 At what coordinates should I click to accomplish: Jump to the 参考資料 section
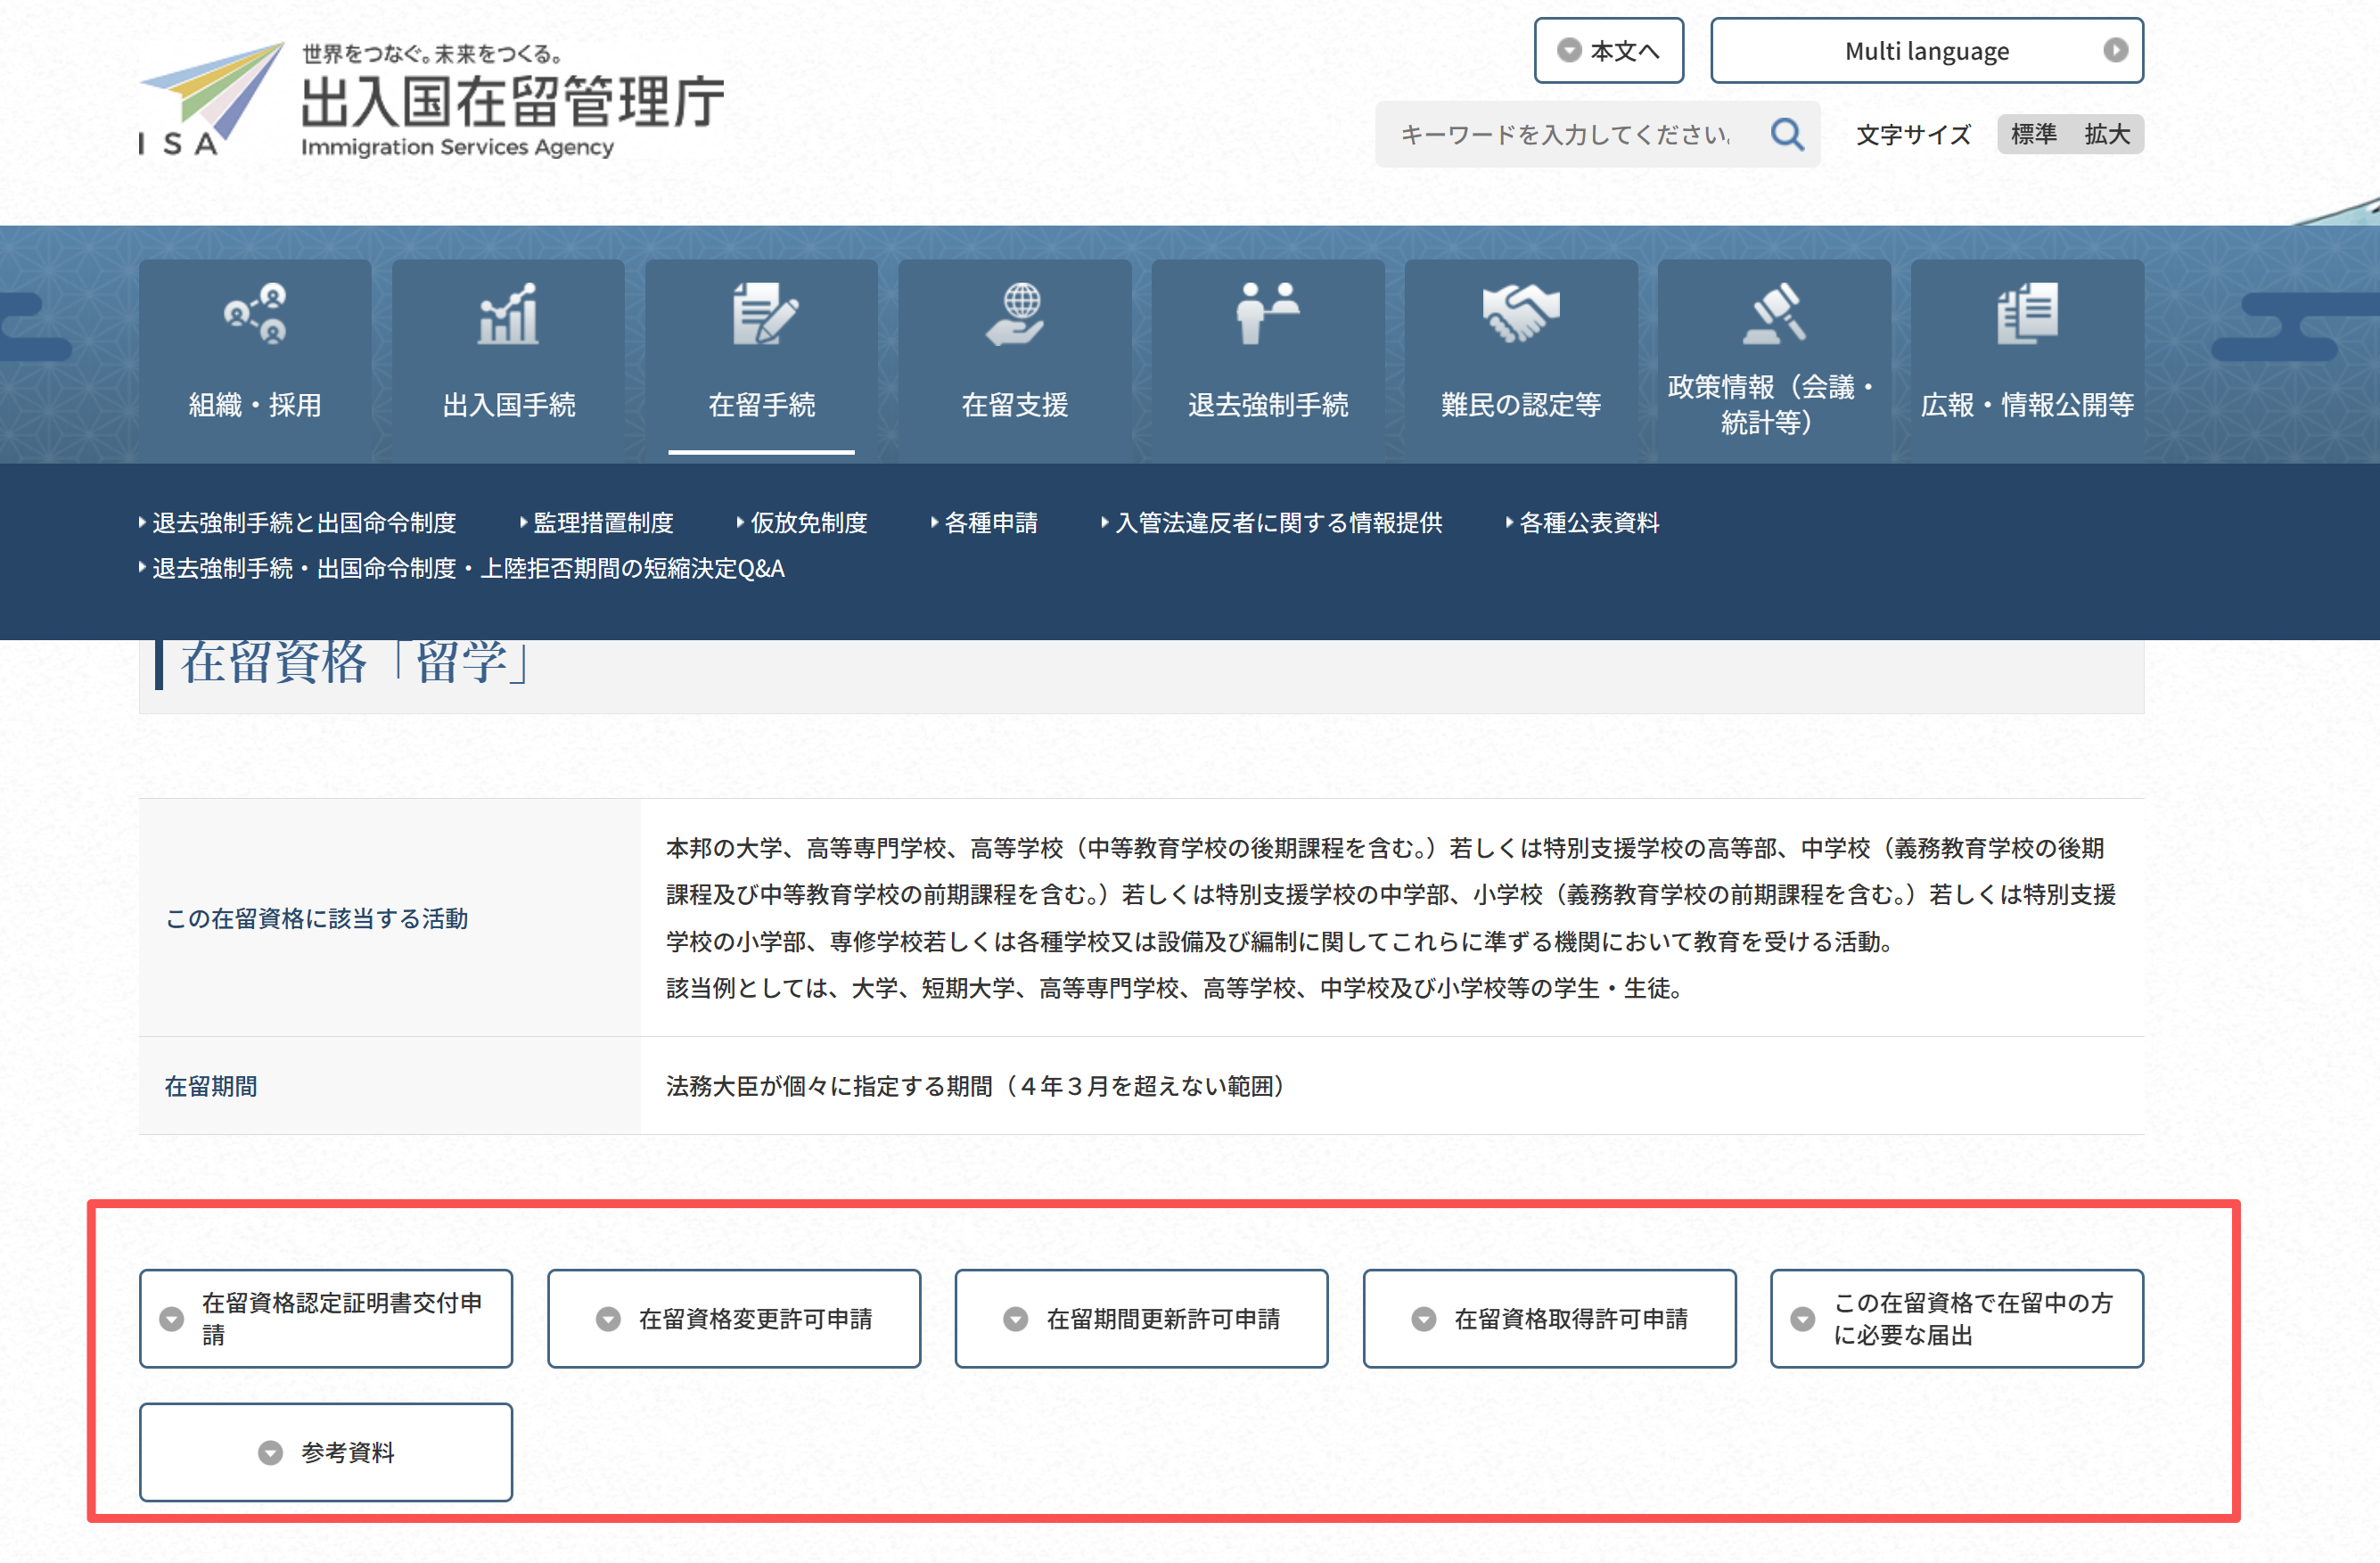pyautogui.click(x=326, y=1451)
